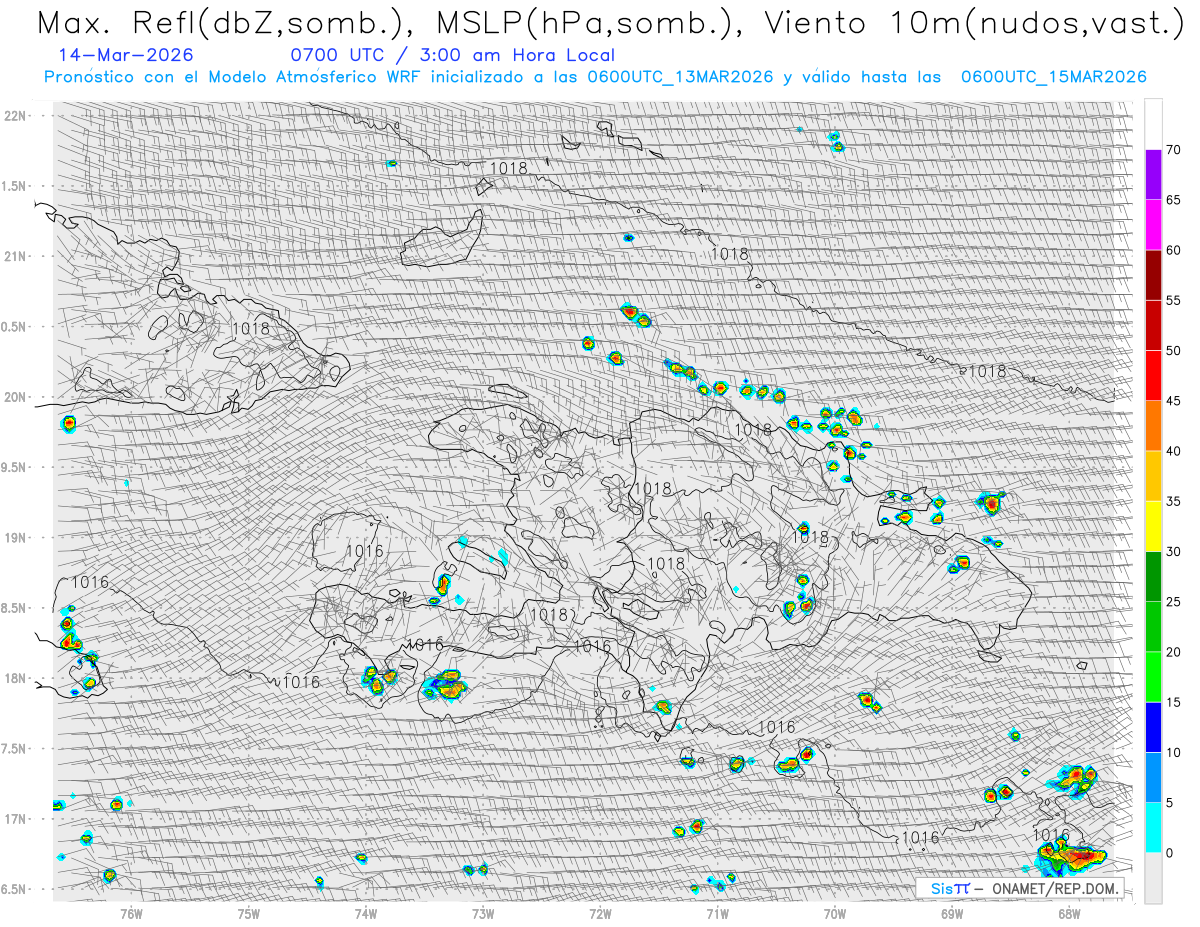Click the '71W' longitude axis label
Image resolution: width=1200 pixels, height=927 pixels.
[x=716, y=912]
